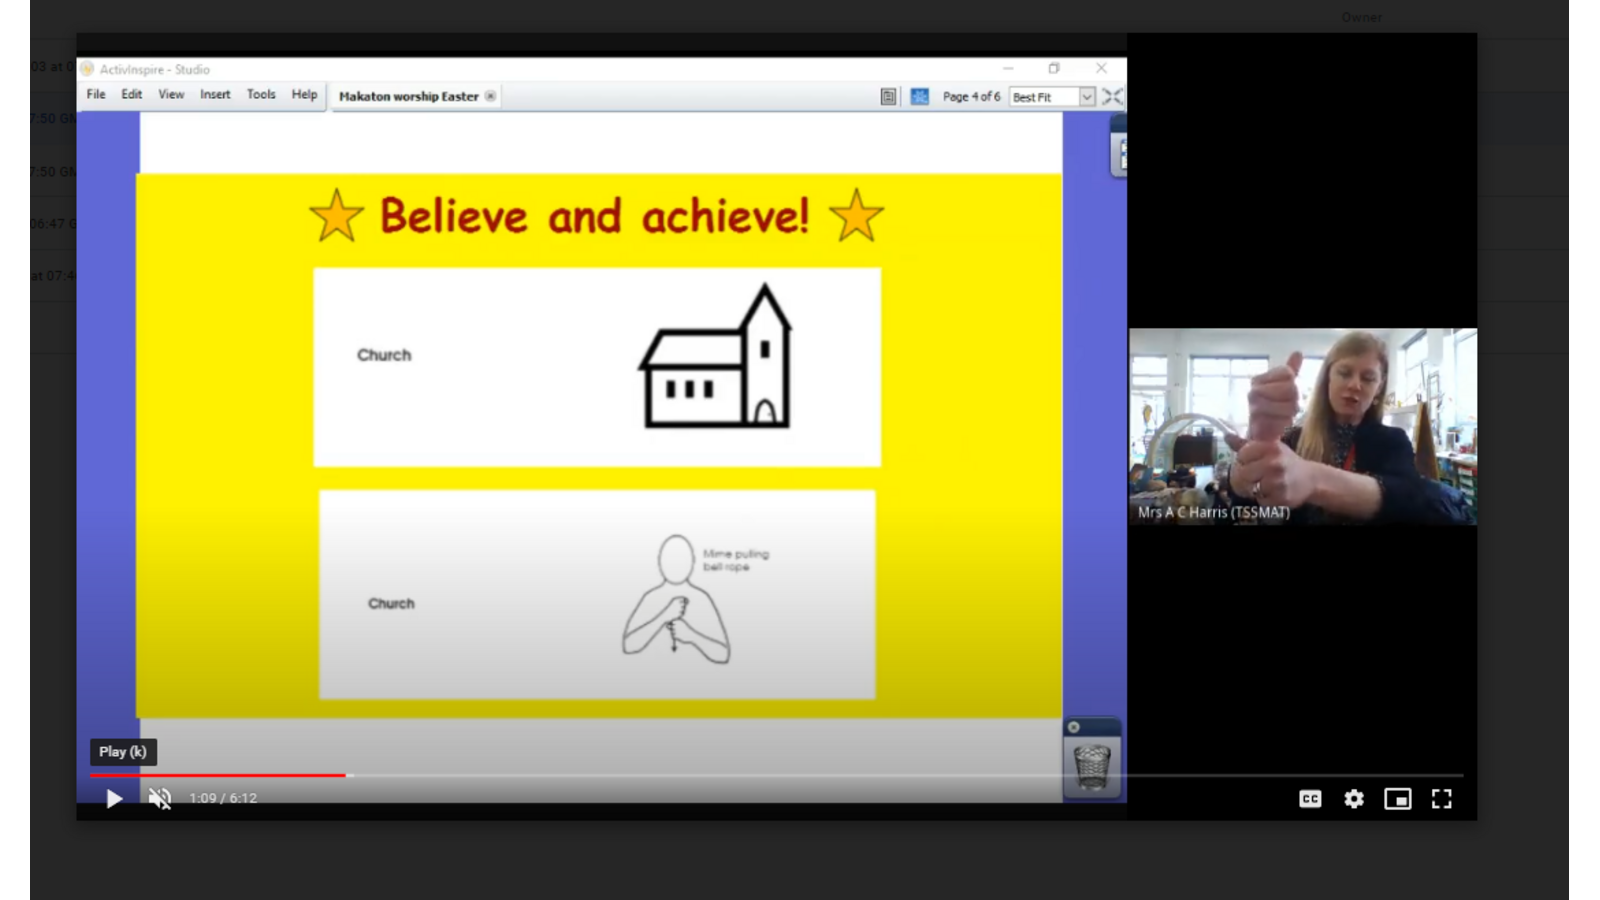The width and height of the screenshot is (1600, 900).
Task: Open the Edit menu
Action: tap(132, 95)
